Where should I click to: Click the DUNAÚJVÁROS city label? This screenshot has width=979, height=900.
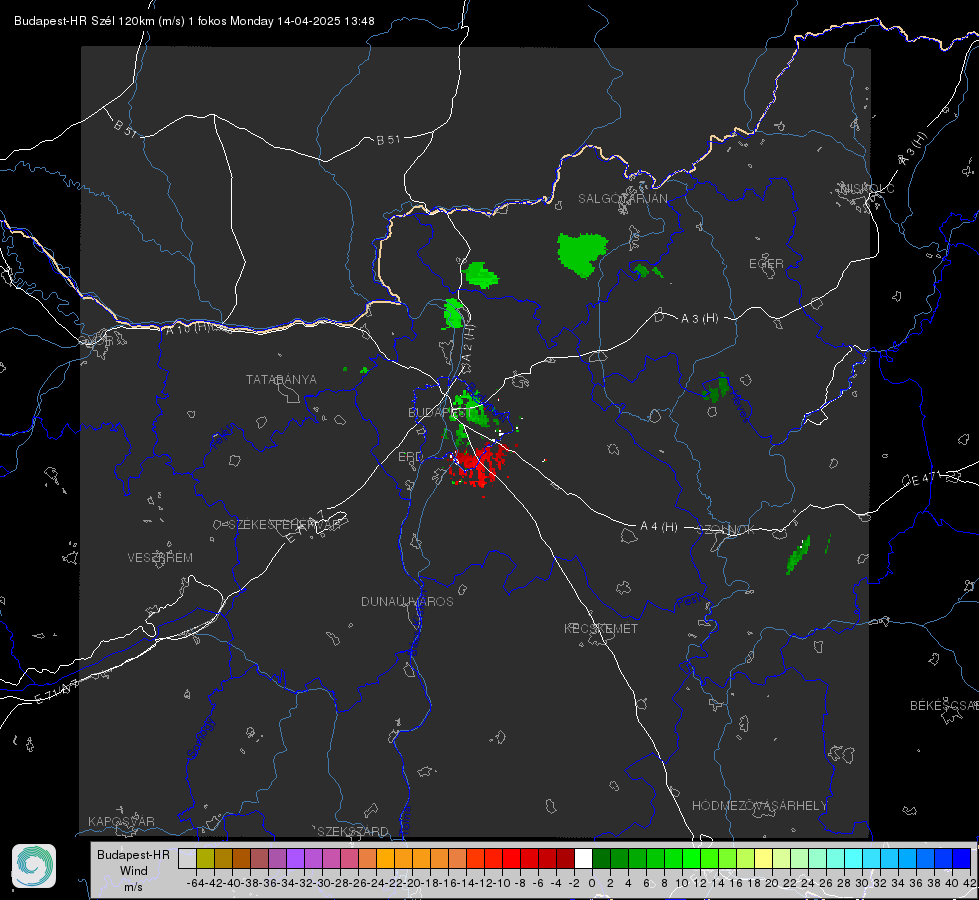click(407, 601)
